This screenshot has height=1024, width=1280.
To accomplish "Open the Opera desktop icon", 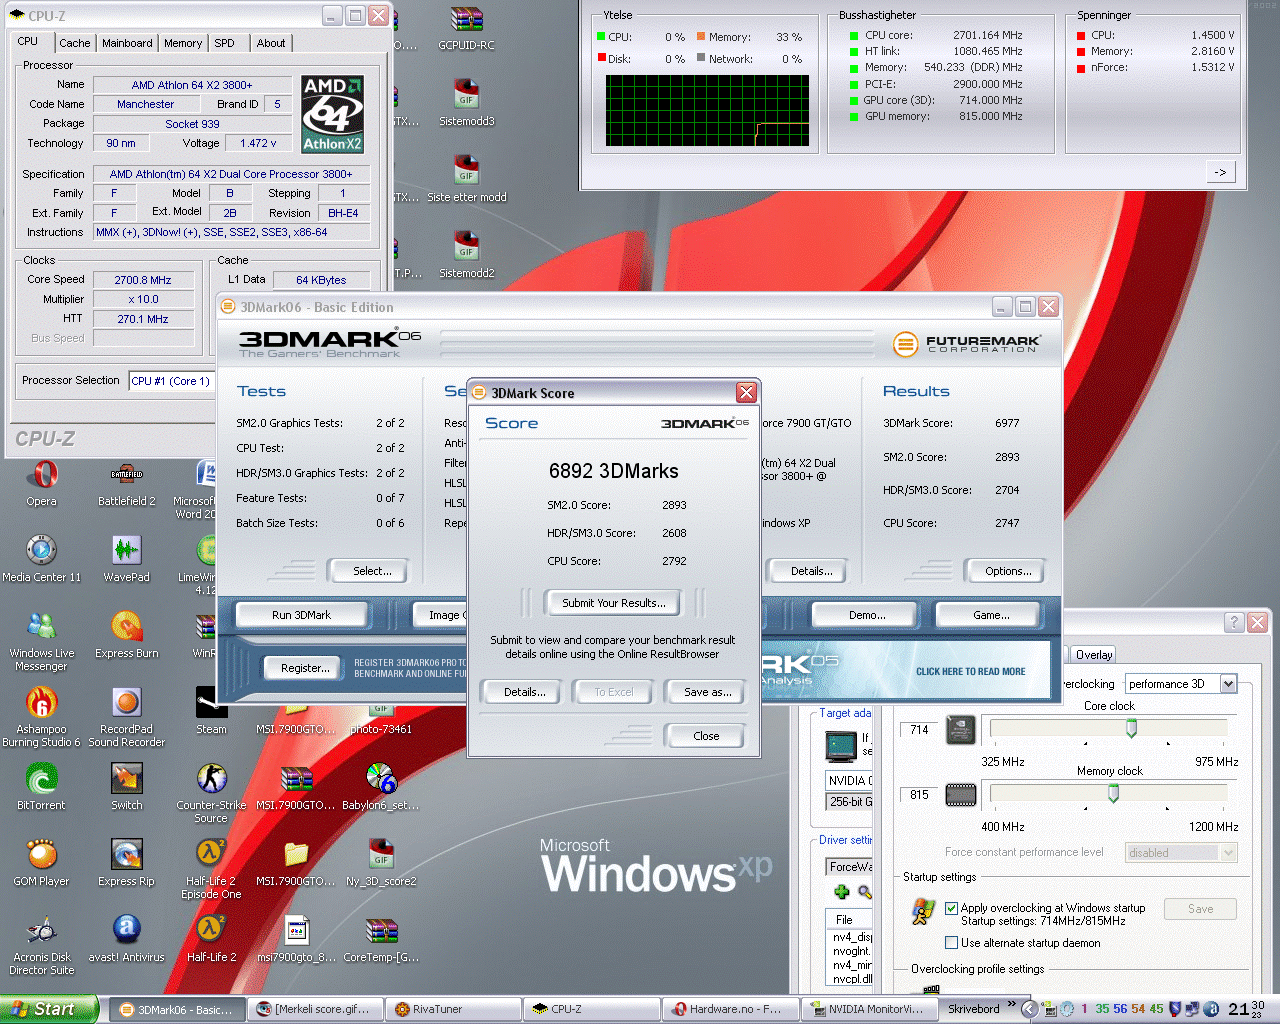I will (41, 484).
